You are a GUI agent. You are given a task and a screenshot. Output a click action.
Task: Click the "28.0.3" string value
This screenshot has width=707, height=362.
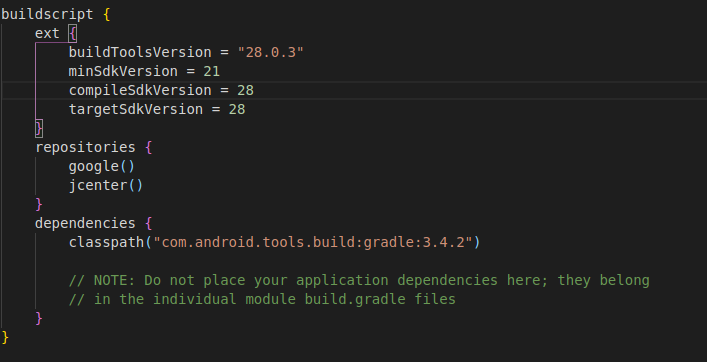pyautogui.click(x=271, y=52)
